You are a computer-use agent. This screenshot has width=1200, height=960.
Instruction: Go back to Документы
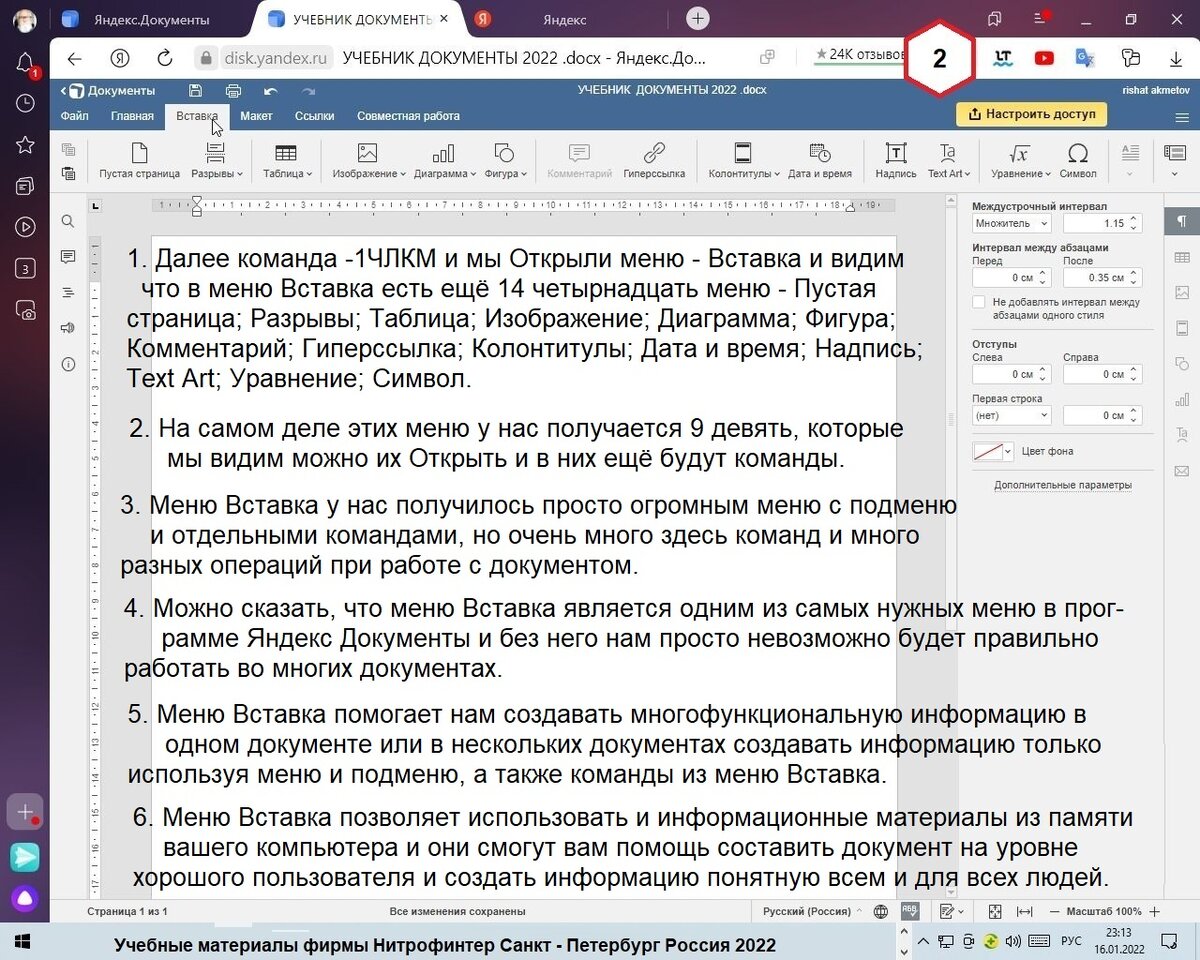pos(108,90)
